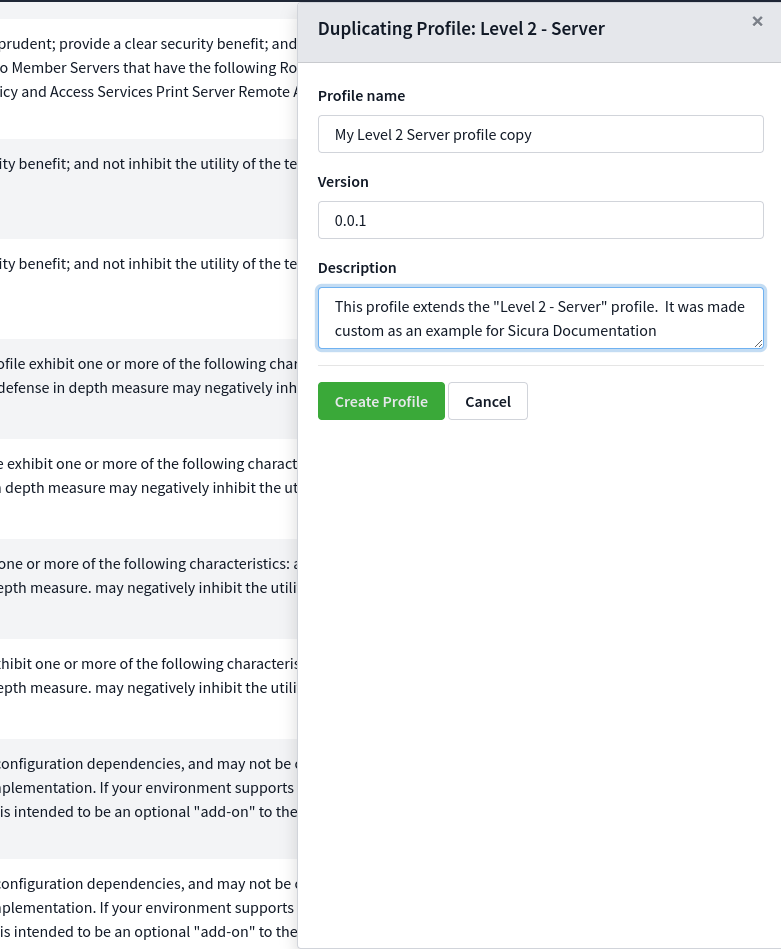Viewport: 781px width, 949px height.
Task: Select row reading "one or more of the following characteristics: a"
Action: (x=148, y=564)
